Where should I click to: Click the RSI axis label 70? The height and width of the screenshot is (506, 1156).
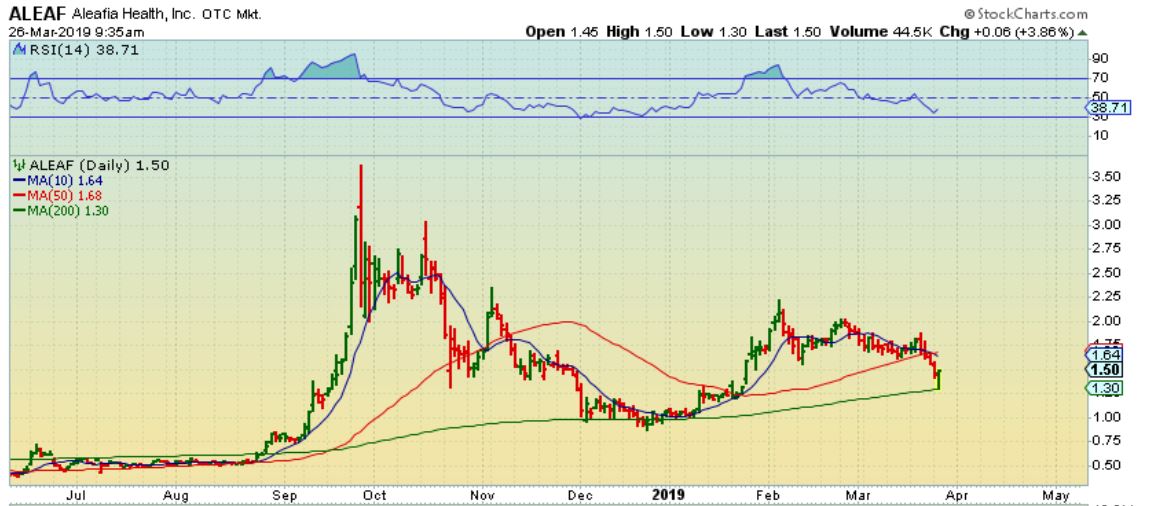[x=1101, y=77]
